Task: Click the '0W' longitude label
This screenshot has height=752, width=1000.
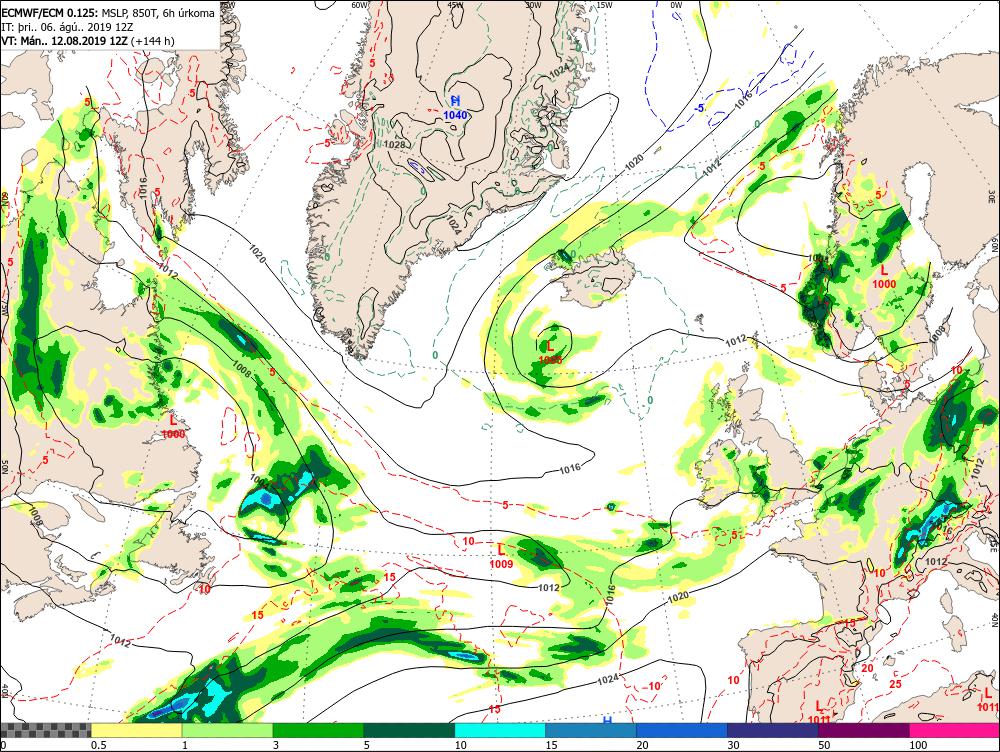Action: click(x=675, y=5)
